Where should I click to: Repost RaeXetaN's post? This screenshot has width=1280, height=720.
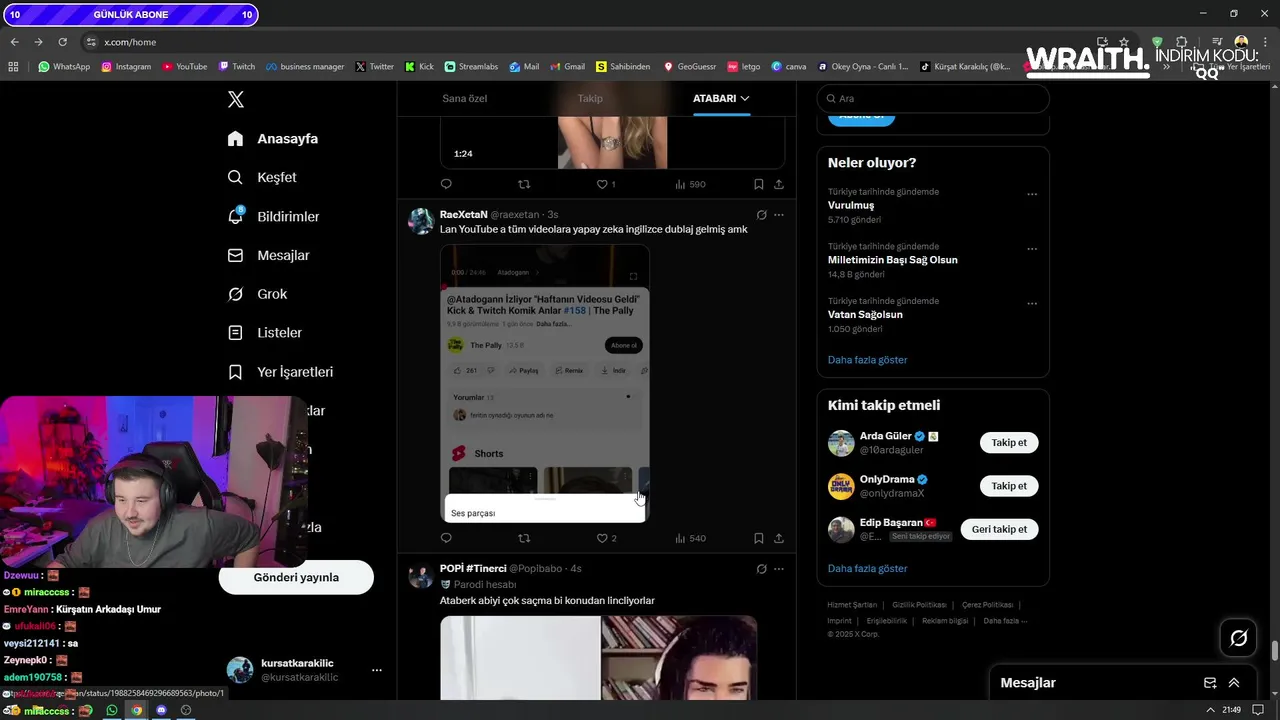pyautogui.click(x=524, y=538)
